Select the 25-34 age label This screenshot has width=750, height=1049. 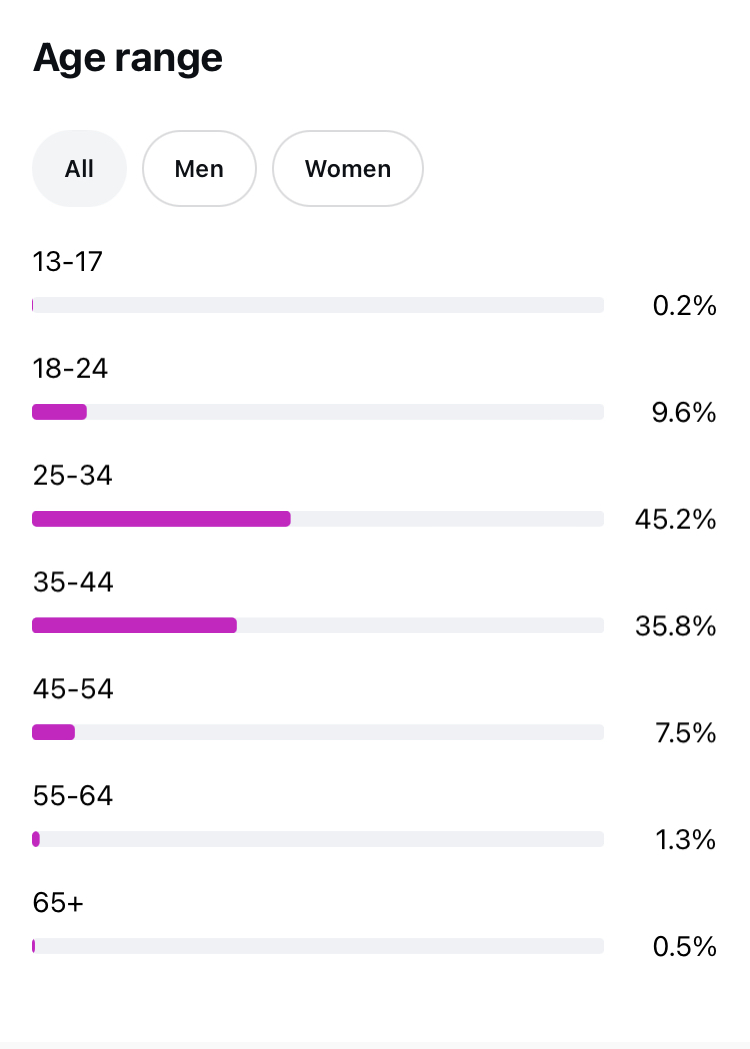[73, 476]
